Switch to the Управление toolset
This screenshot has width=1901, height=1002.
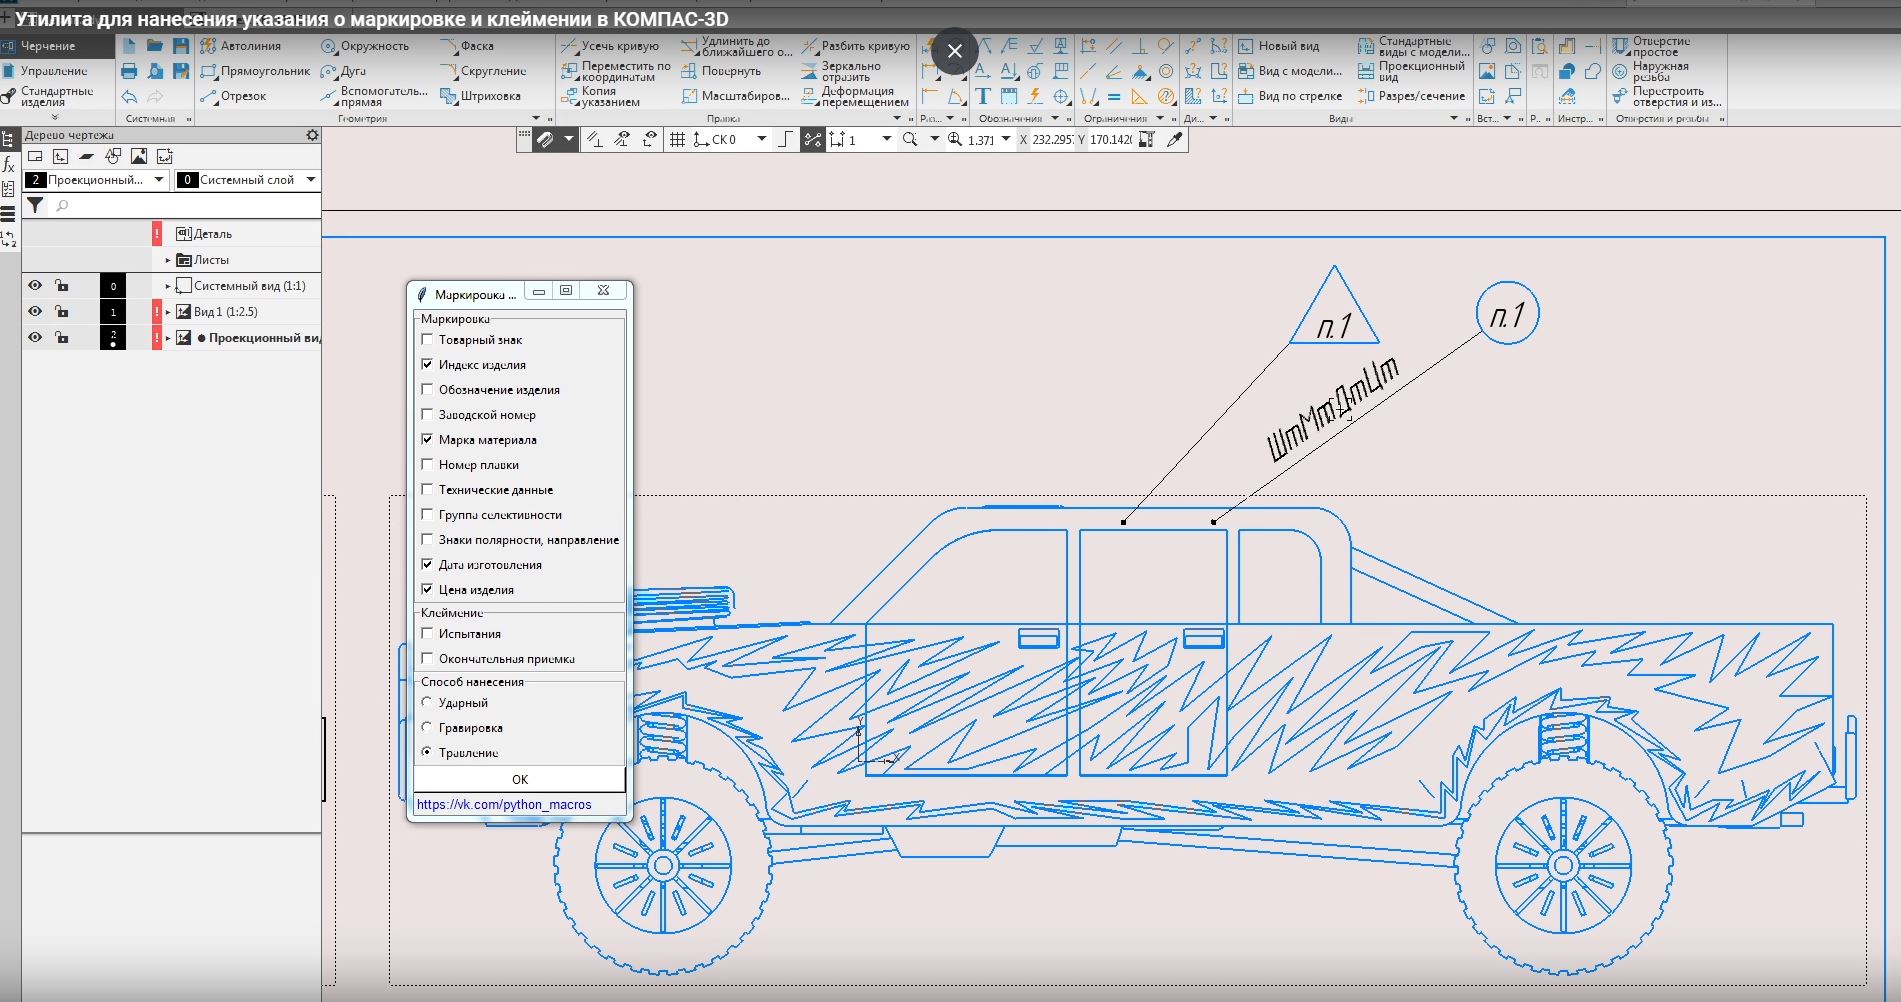pyautogui.click(x=58, y=71)
